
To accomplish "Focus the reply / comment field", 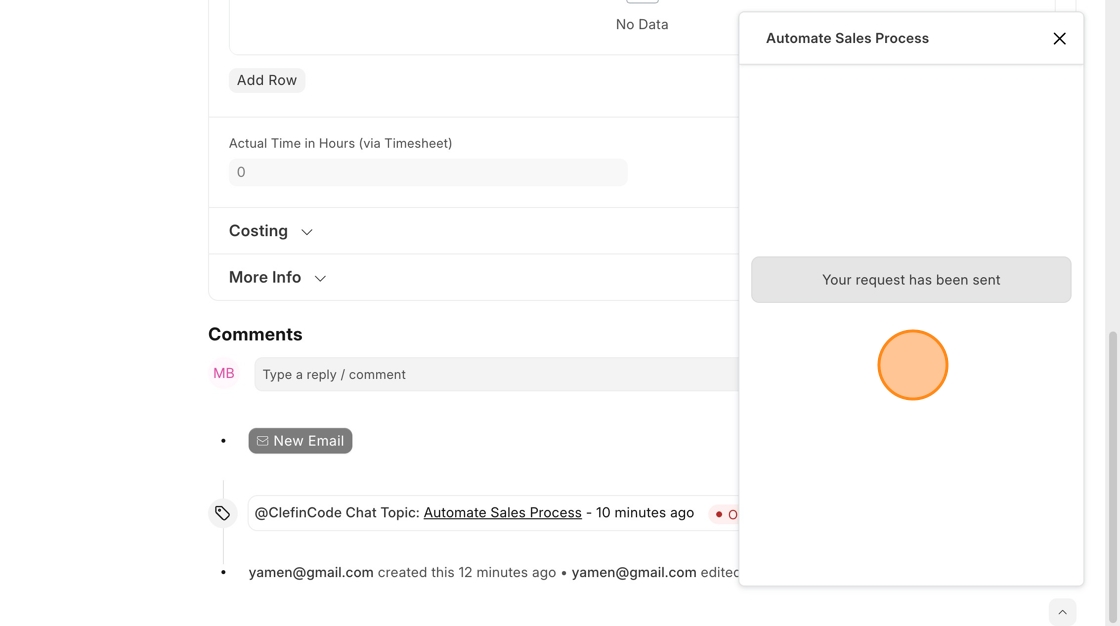I will [x=496, y=375].
